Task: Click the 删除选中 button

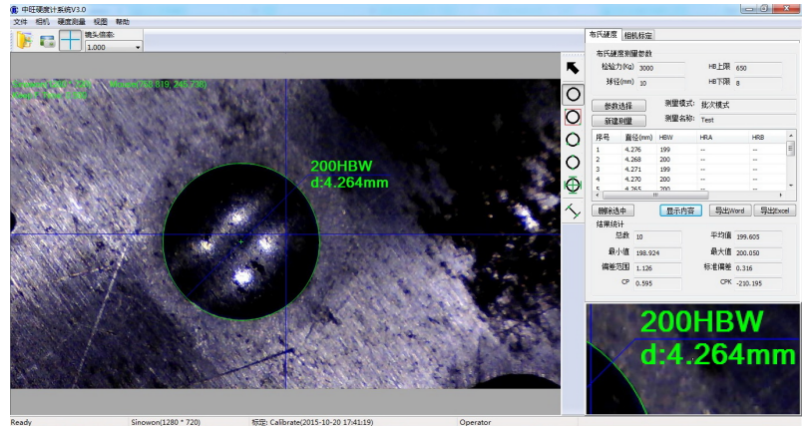Action: click(612, 211)
